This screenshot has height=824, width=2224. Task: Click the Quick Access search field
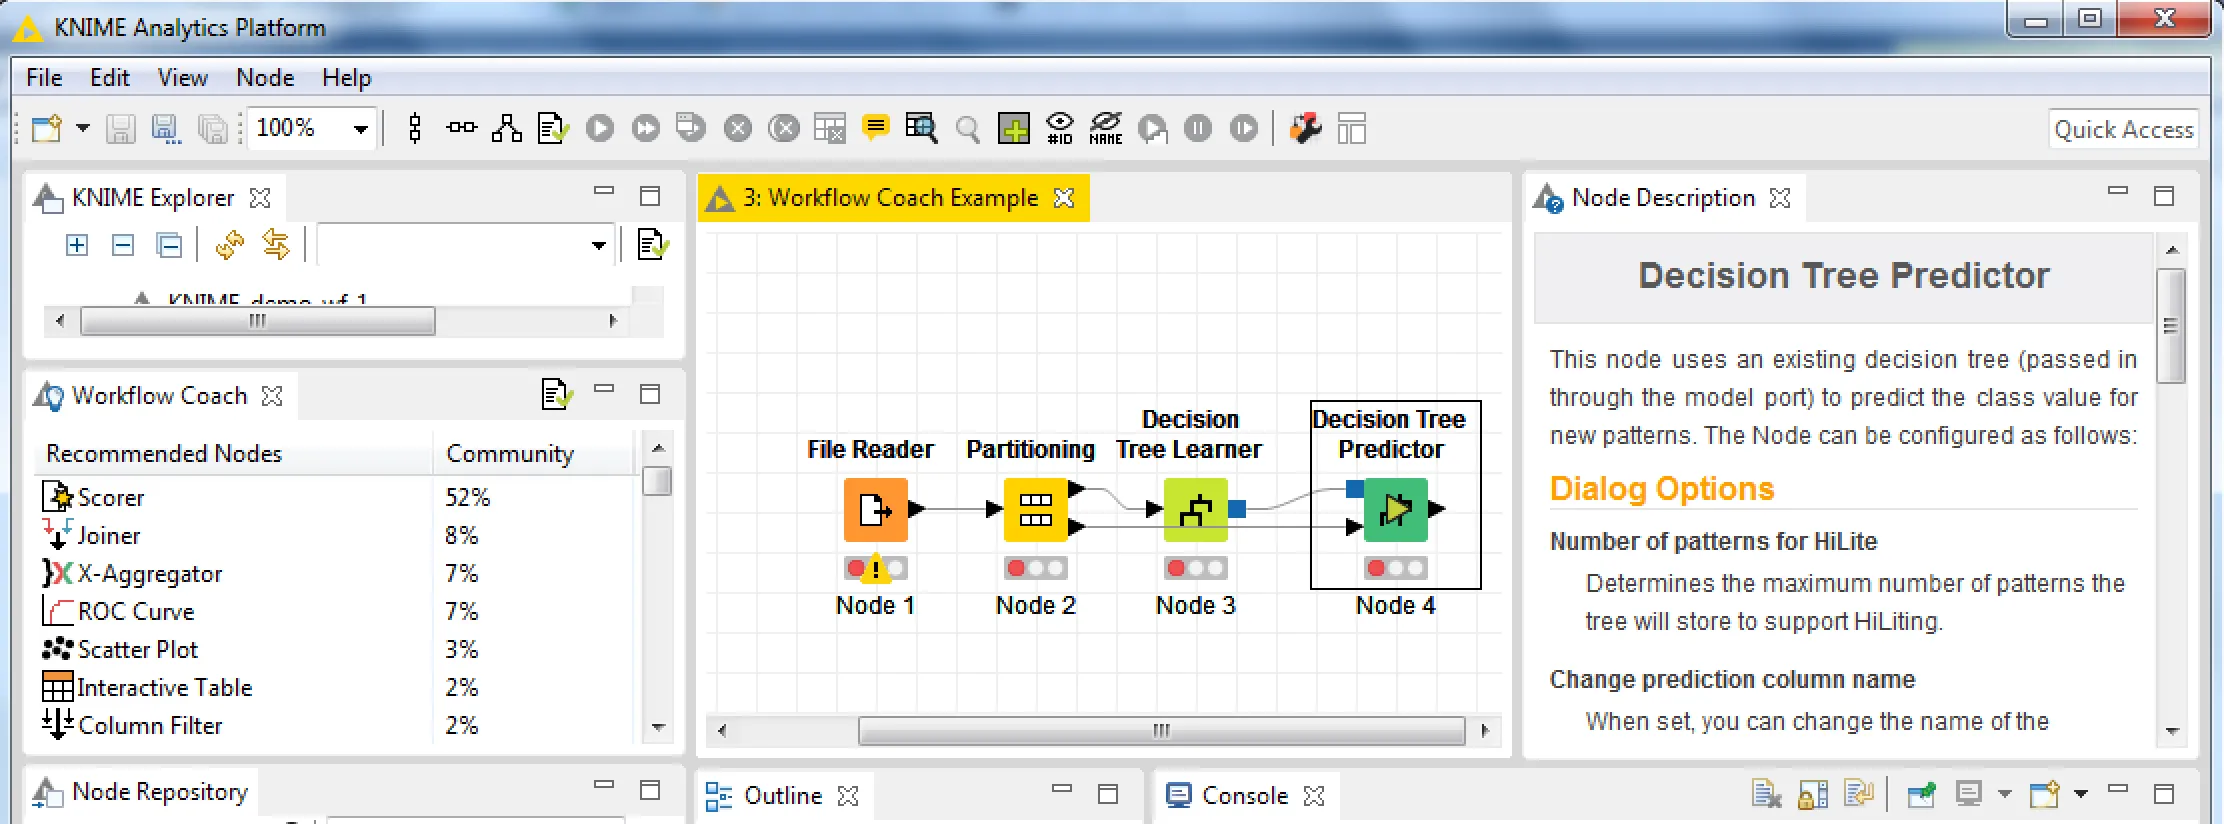point(2123,129)
